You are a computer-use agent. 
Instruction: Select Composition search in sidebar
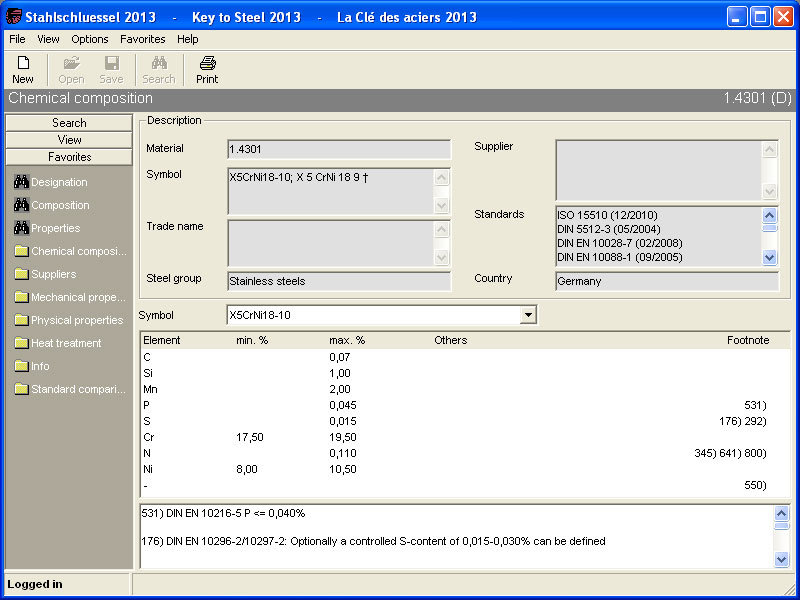pos(52,205)
